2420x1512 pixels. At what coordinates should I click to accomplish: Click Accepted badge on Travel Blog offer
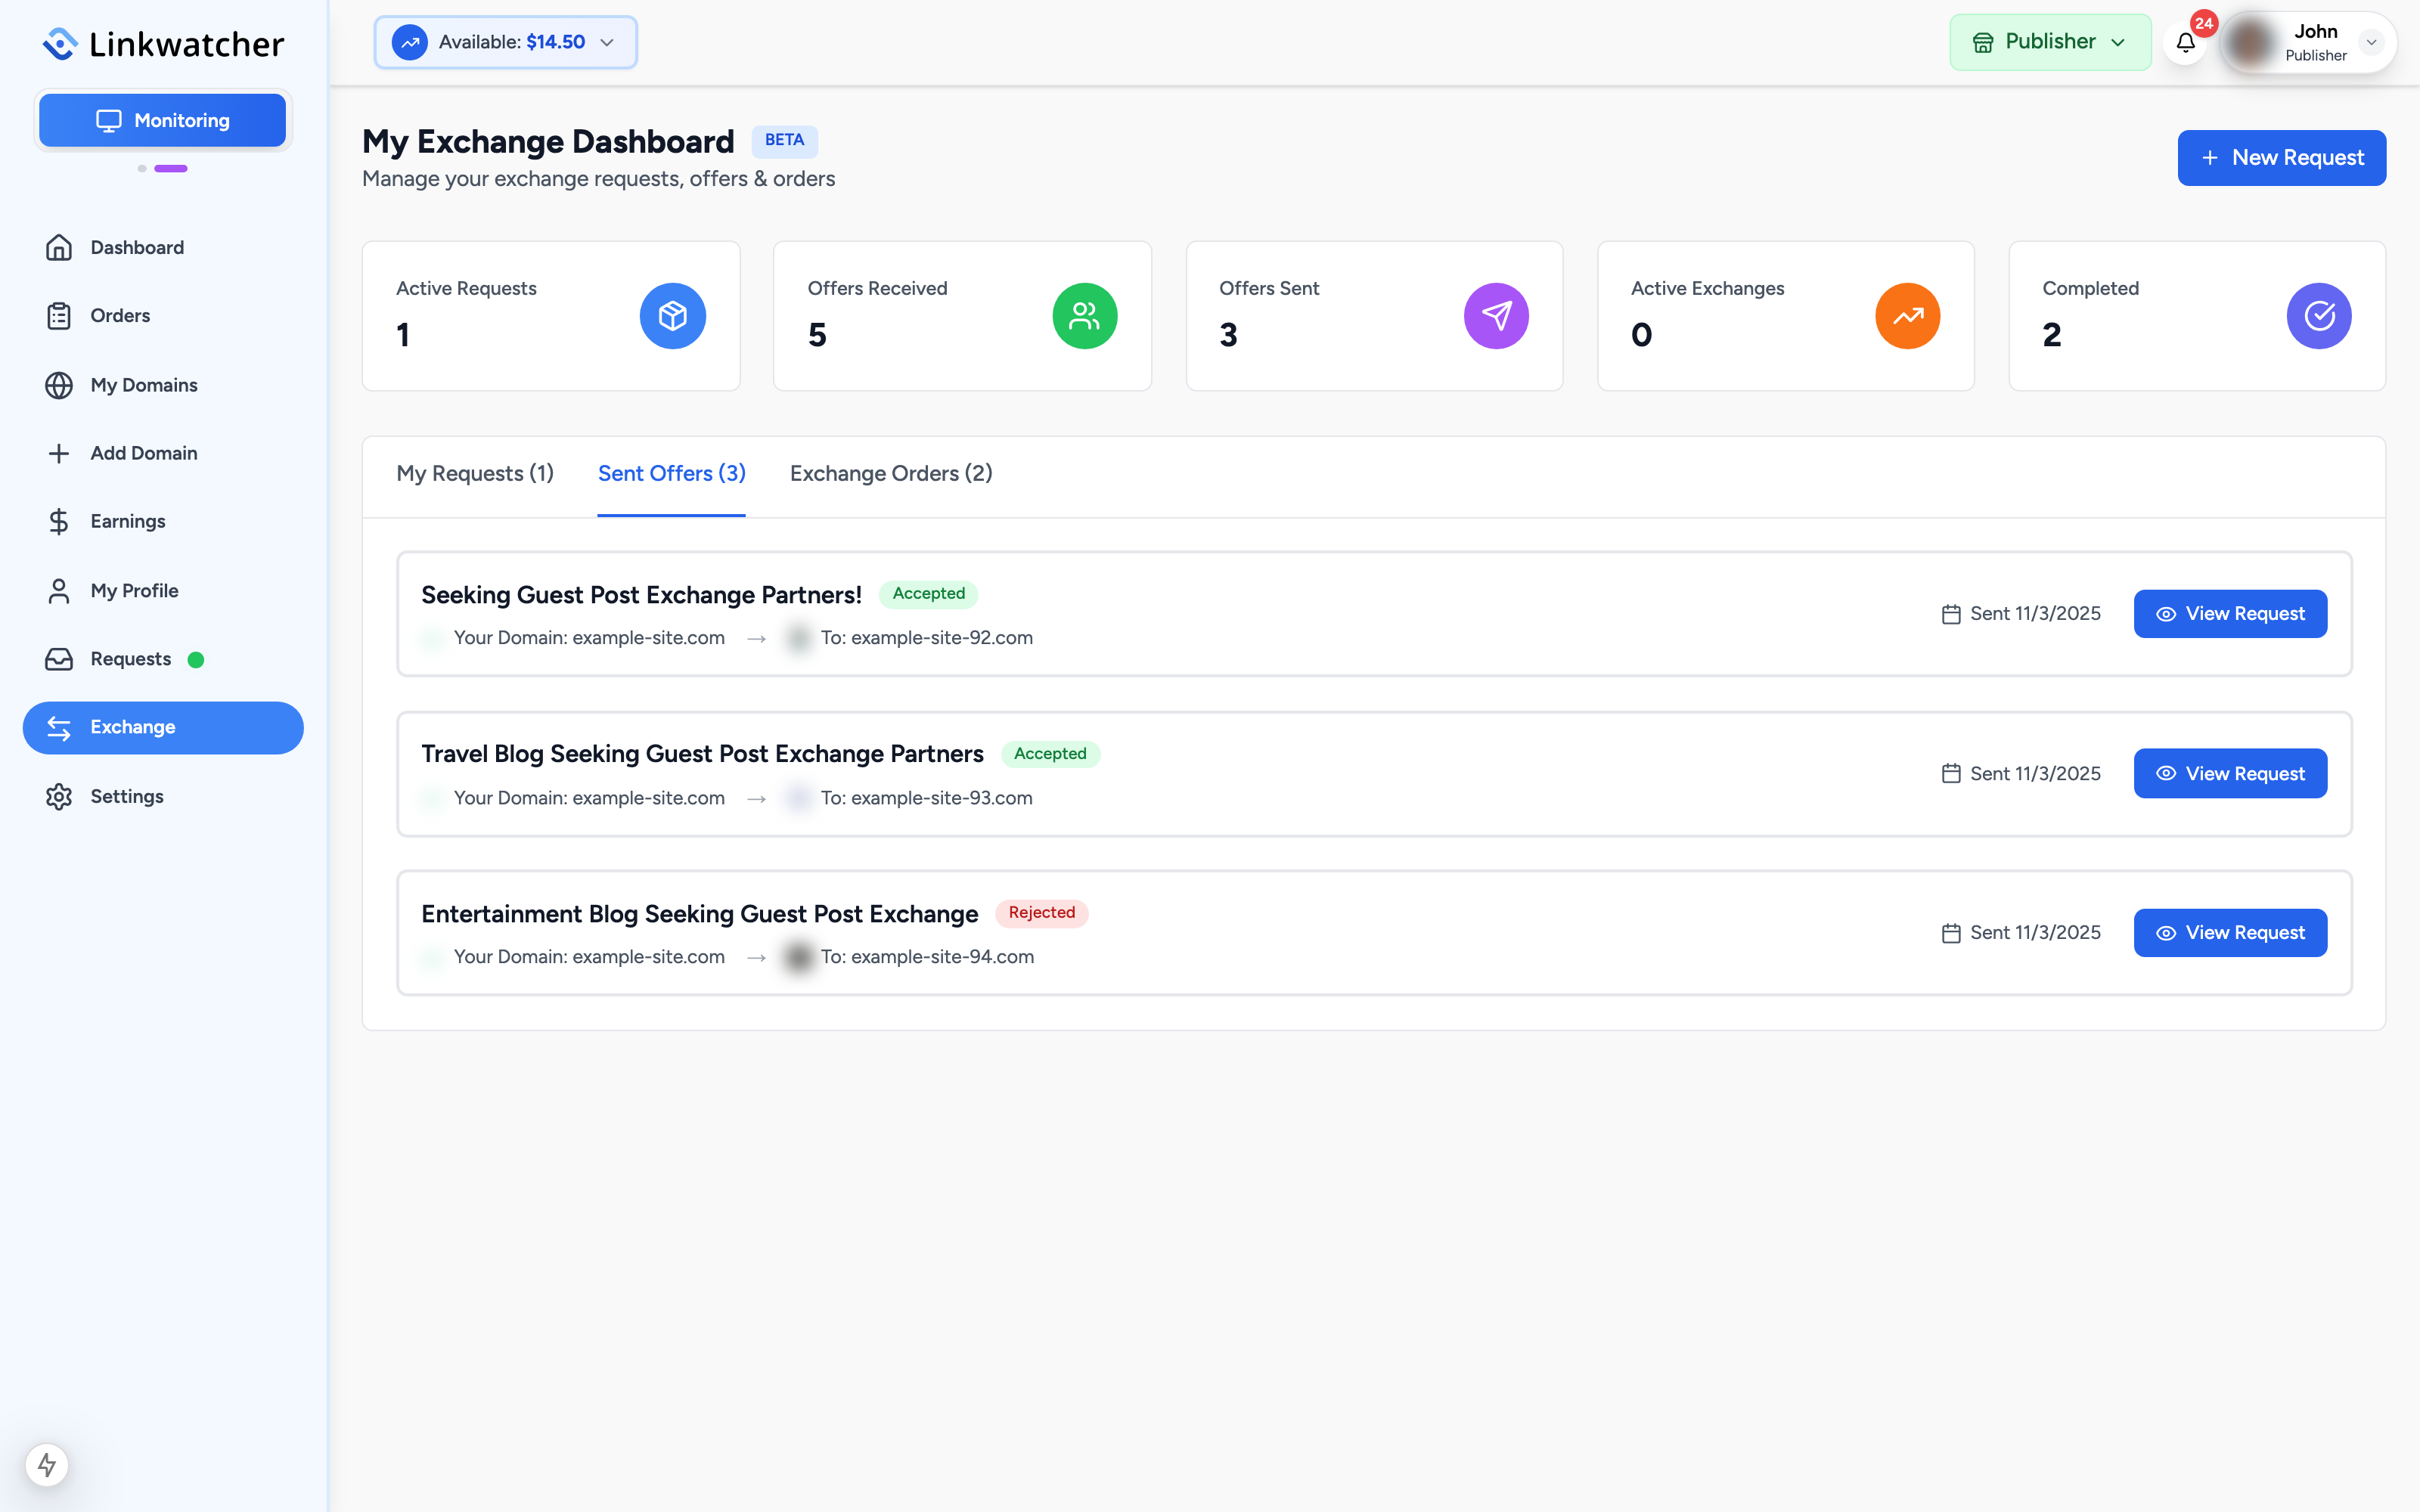click(x=1050, y=754)
